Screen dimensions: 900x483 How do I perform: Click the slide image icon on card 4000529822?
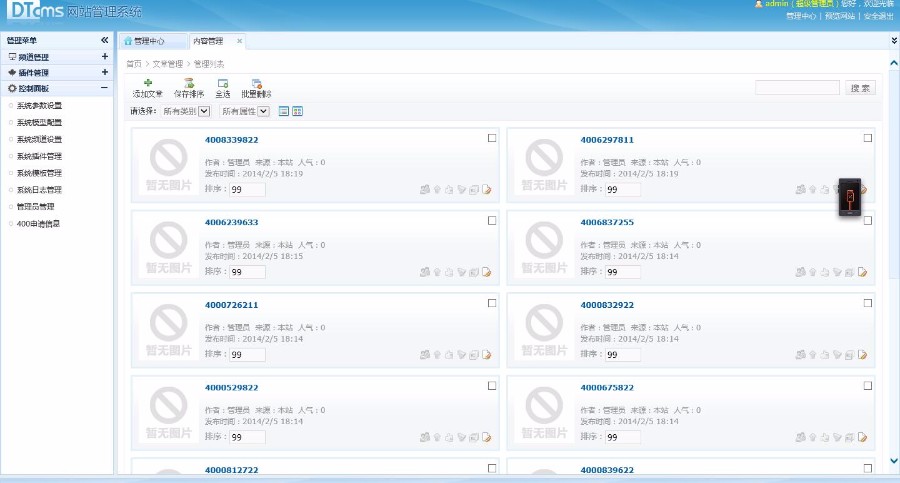pyautogui.click(x=474, y=438)
